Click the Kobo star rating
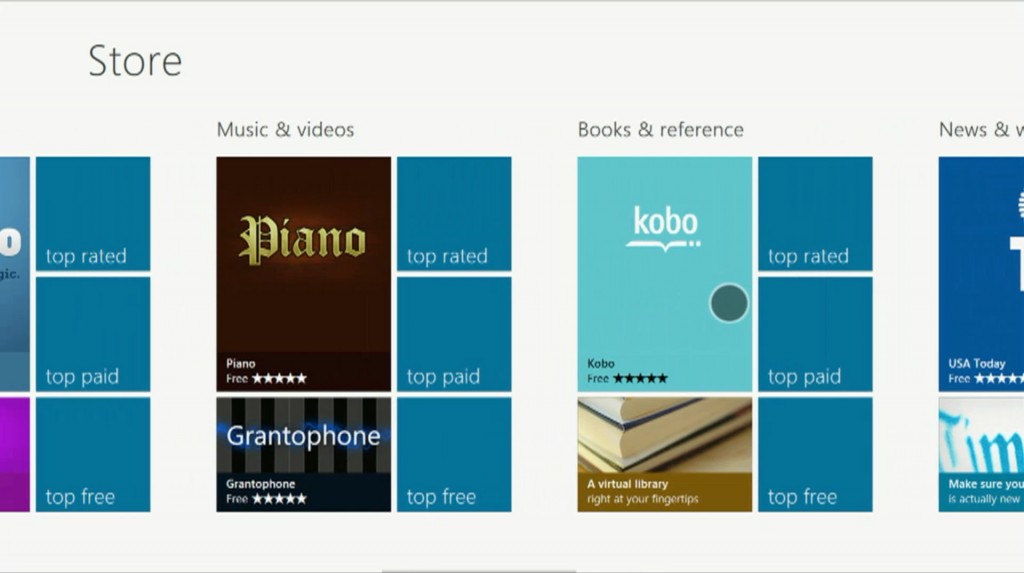This screenshot has width=1024, height=573. (641, 378)
